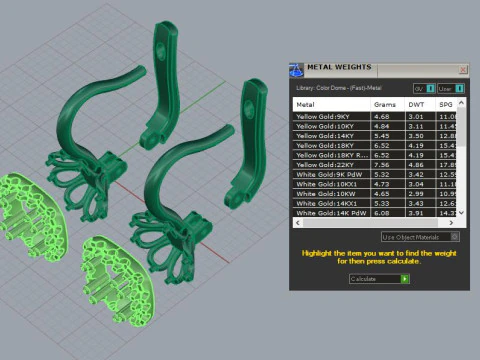This screenshot has width=480, height=360.
Task: Select the White Gold:14K PdW row
Action: [x=375, y=213]
